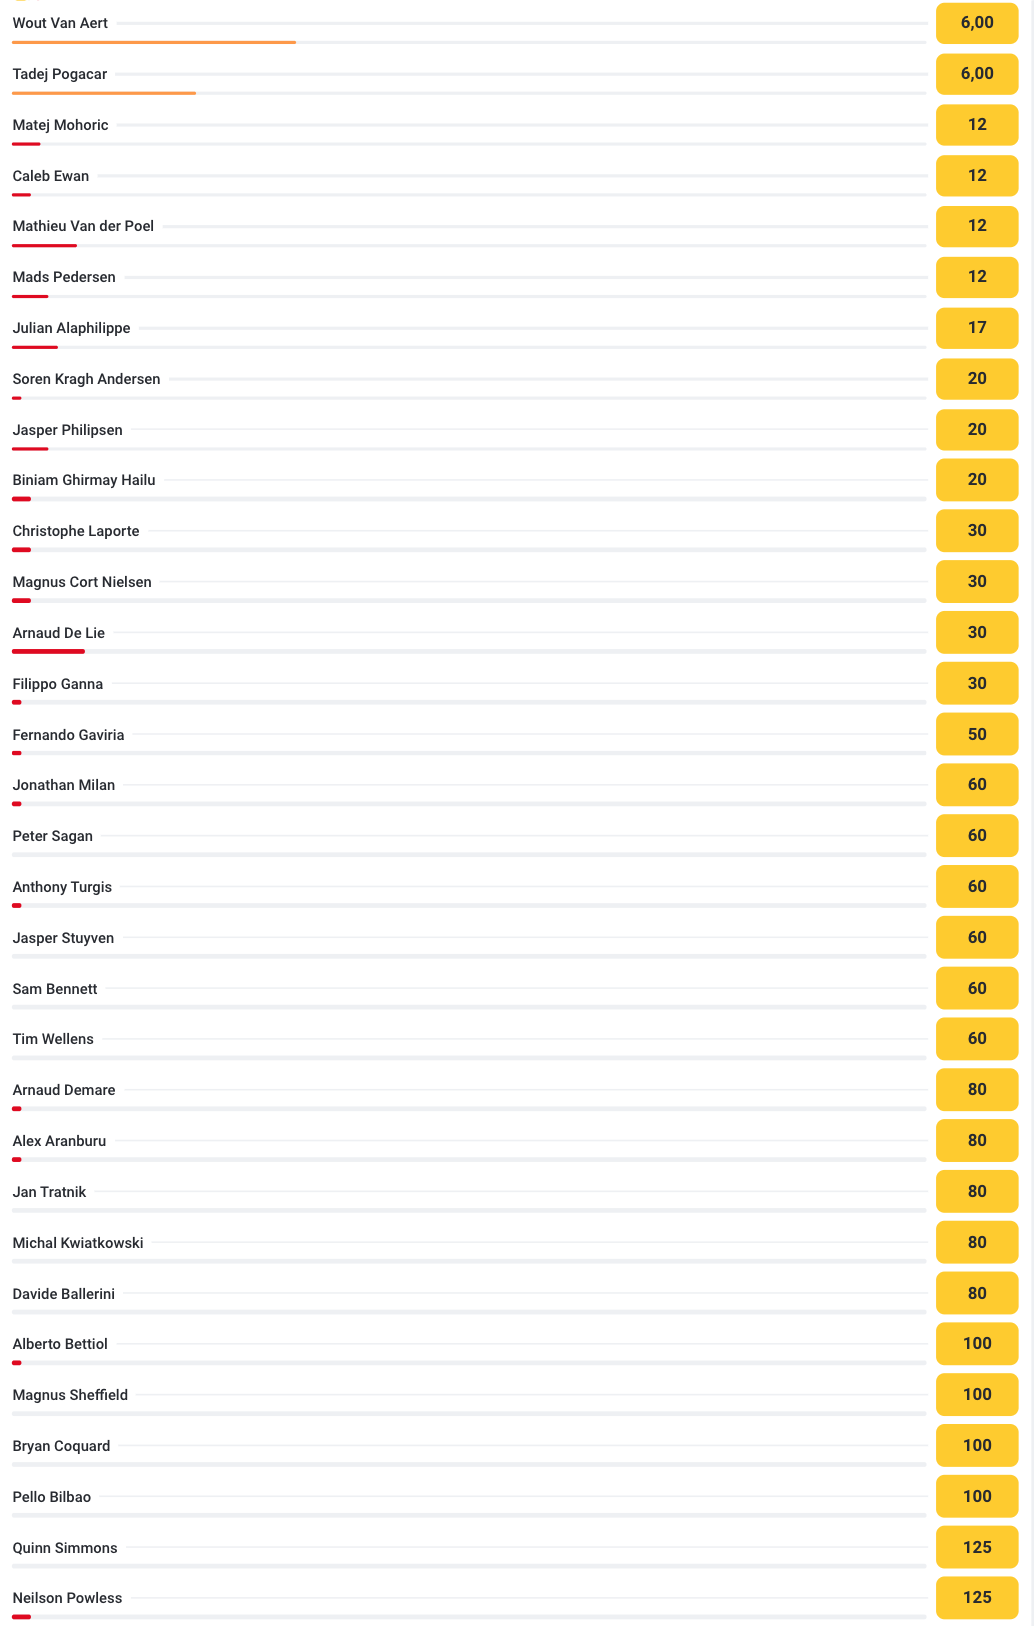Viewport: 1034px width, 1626px height.
Task: Pick Matej Mohoric's odds of 12
Action: [976, 125]
